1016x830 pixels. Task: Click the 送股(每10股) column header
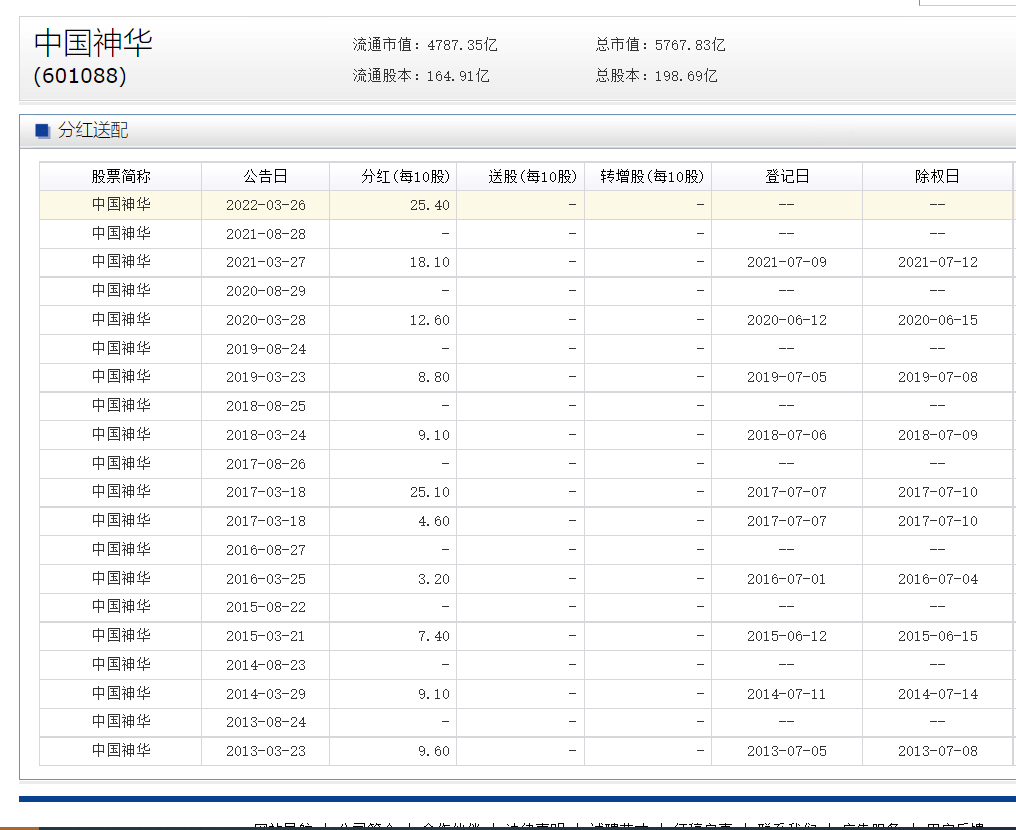pos(533,176)
